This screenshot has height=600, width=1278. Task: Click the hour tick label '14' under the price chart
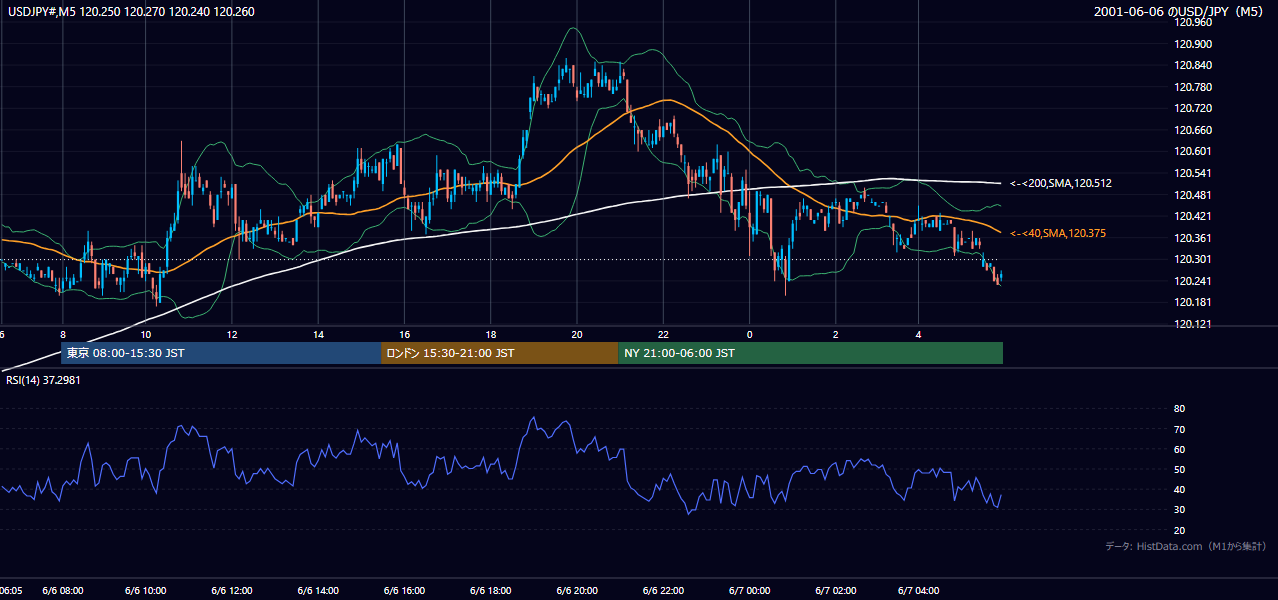(318, 334)
